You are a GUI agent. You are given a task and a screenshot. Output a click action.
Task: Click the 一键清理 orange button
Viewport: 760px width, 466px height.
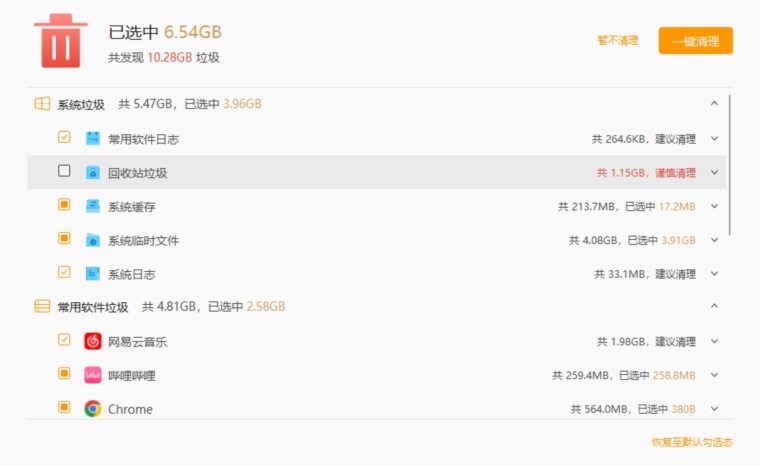[x=696, y=41]
